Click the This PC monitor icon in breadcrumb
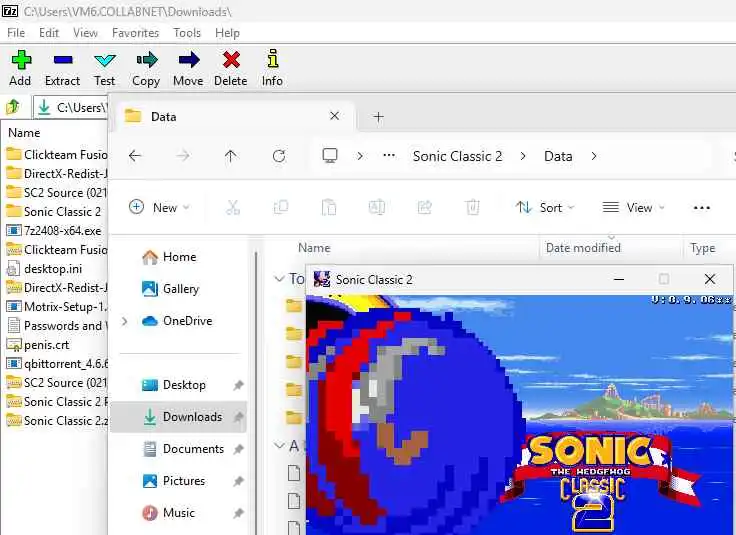The width and height of the screenshot is (736, 535). [x=330, y=156]
